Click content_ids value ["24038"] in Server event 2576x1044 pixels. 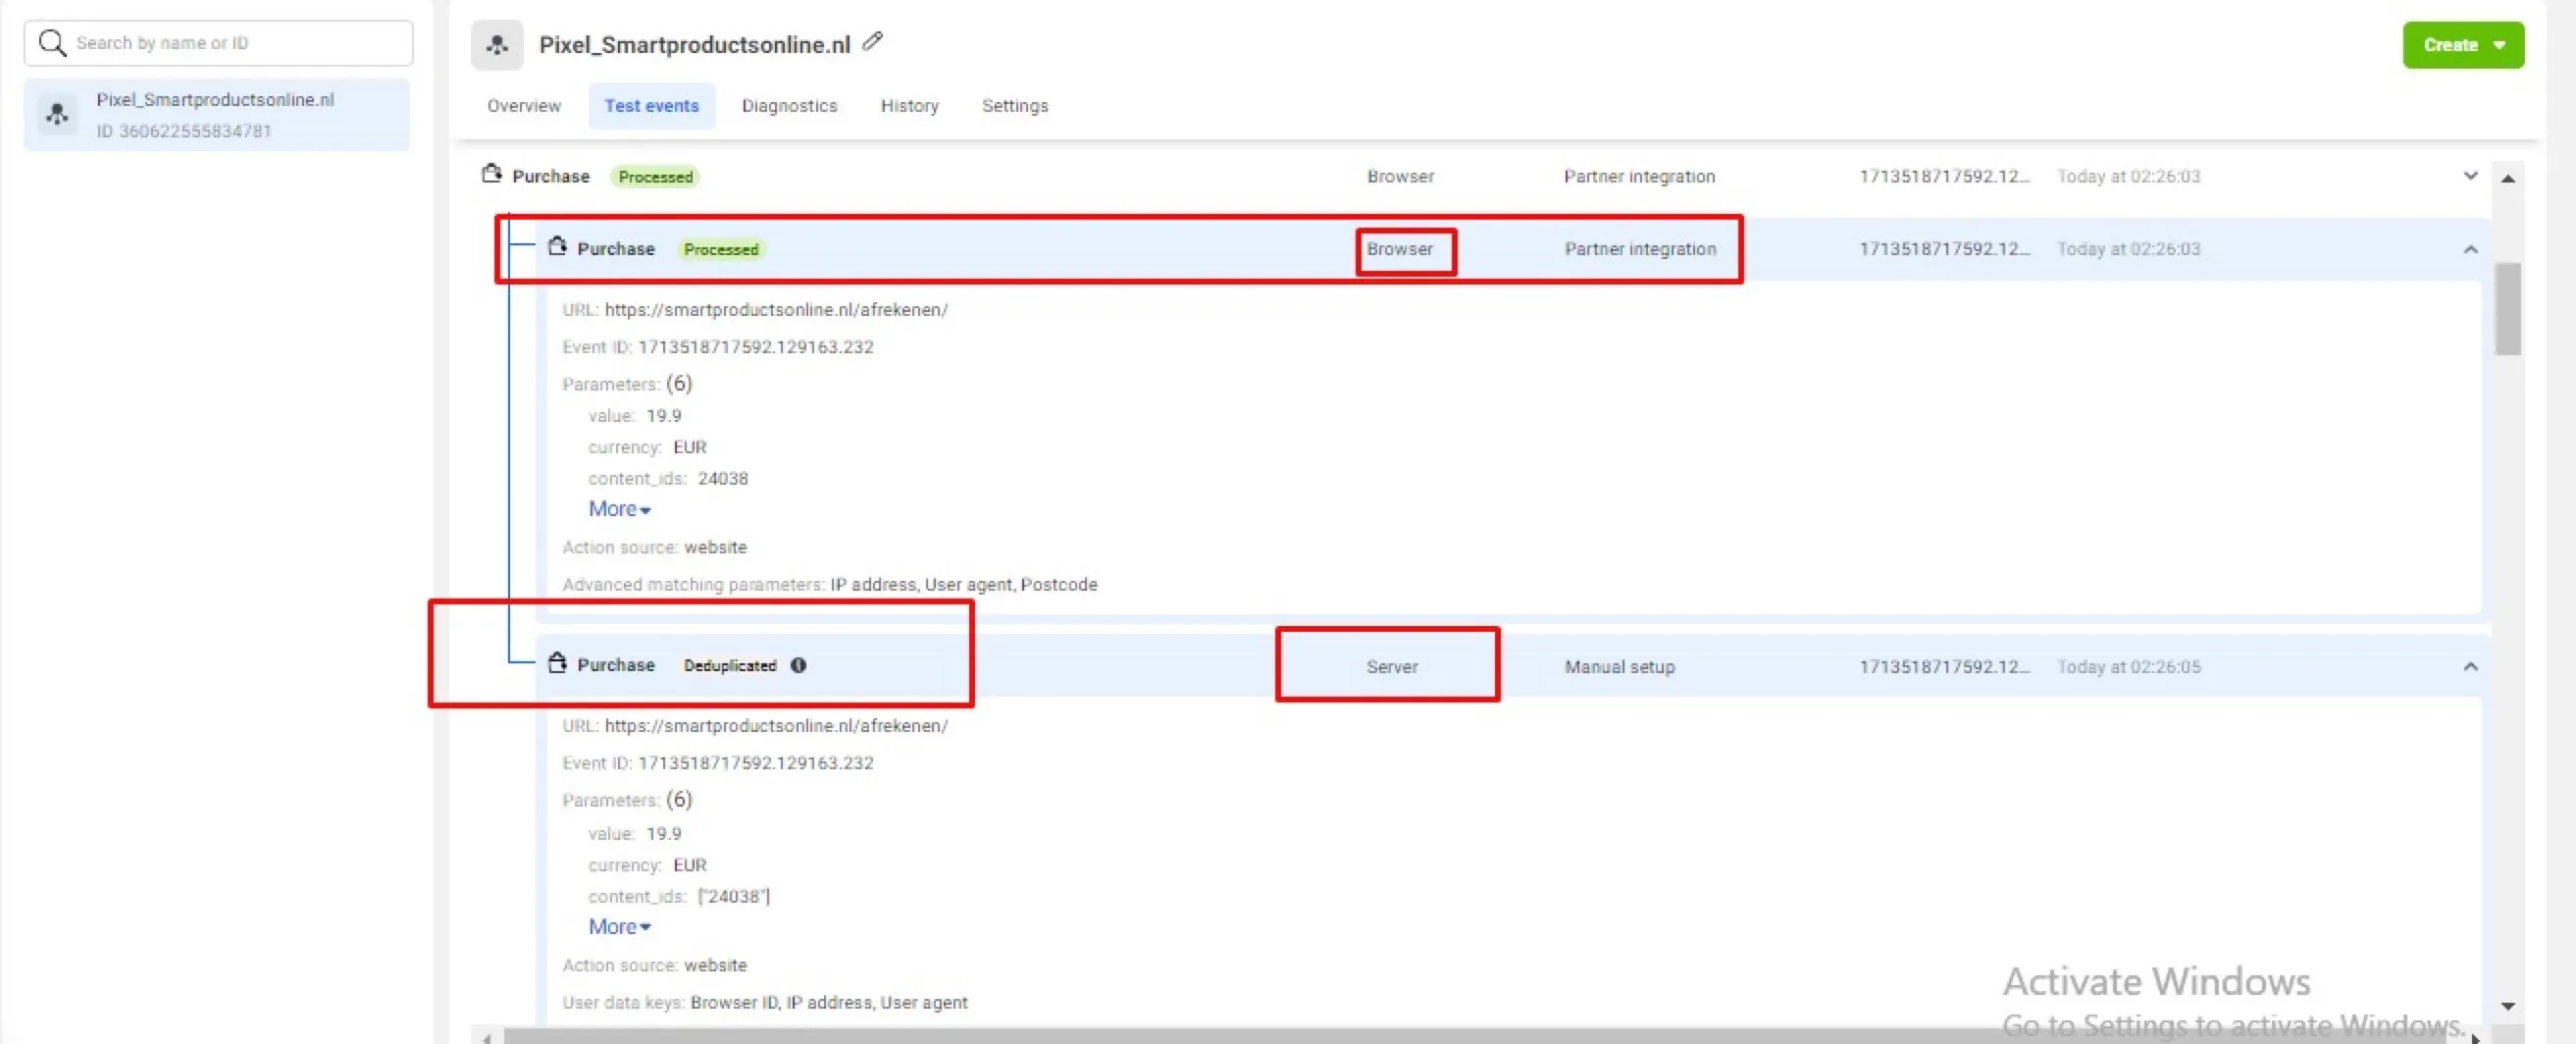(x=734, y=897)
